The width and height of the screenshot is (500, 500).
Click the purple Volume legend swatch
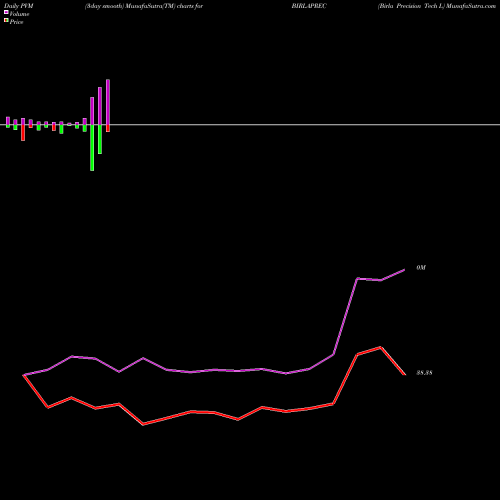point(6,12)
